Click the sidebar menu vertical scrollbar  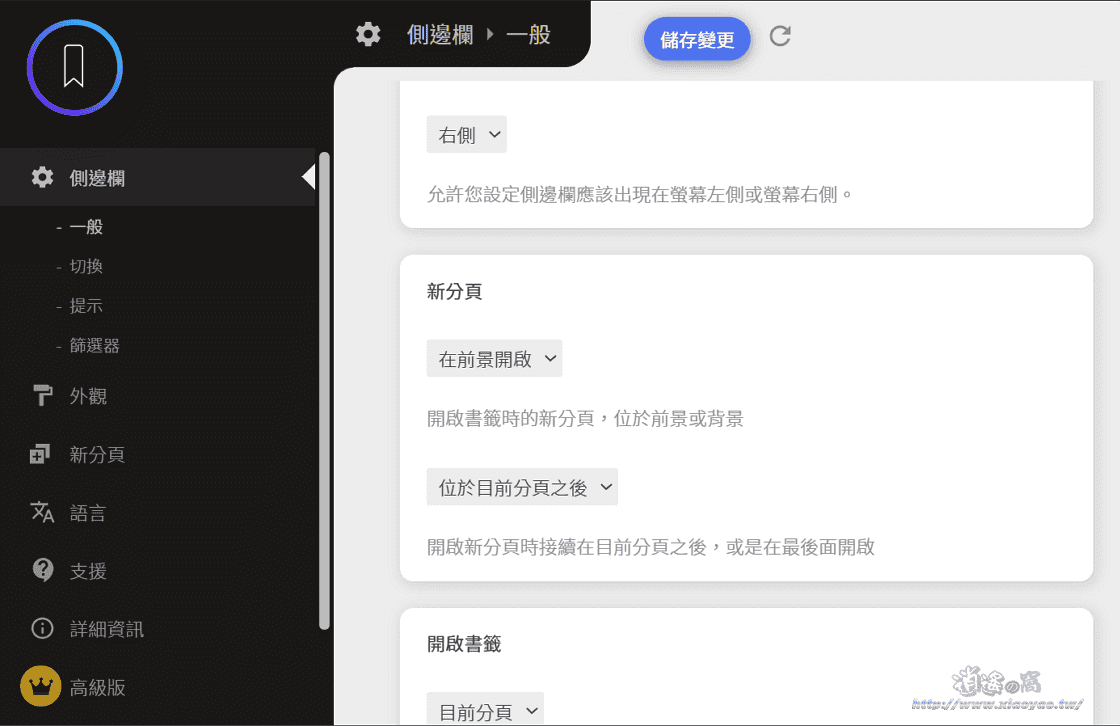tap(324, 391)
